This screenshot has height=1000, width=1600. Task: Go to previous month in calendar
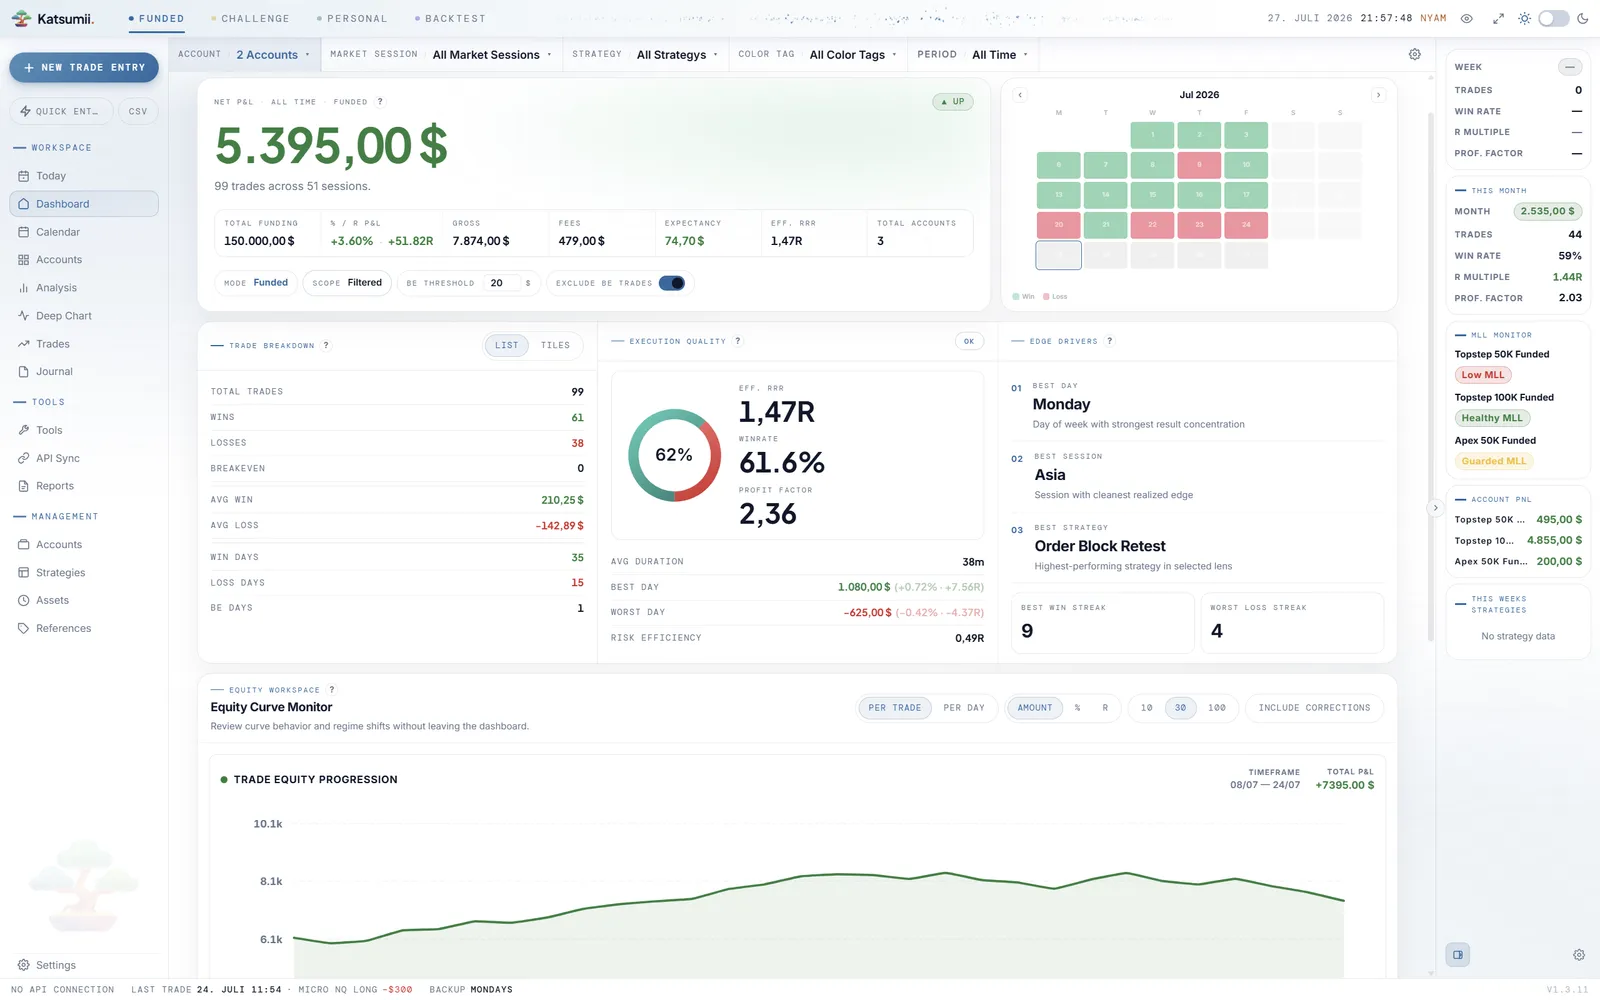[x=1020, y=95]
